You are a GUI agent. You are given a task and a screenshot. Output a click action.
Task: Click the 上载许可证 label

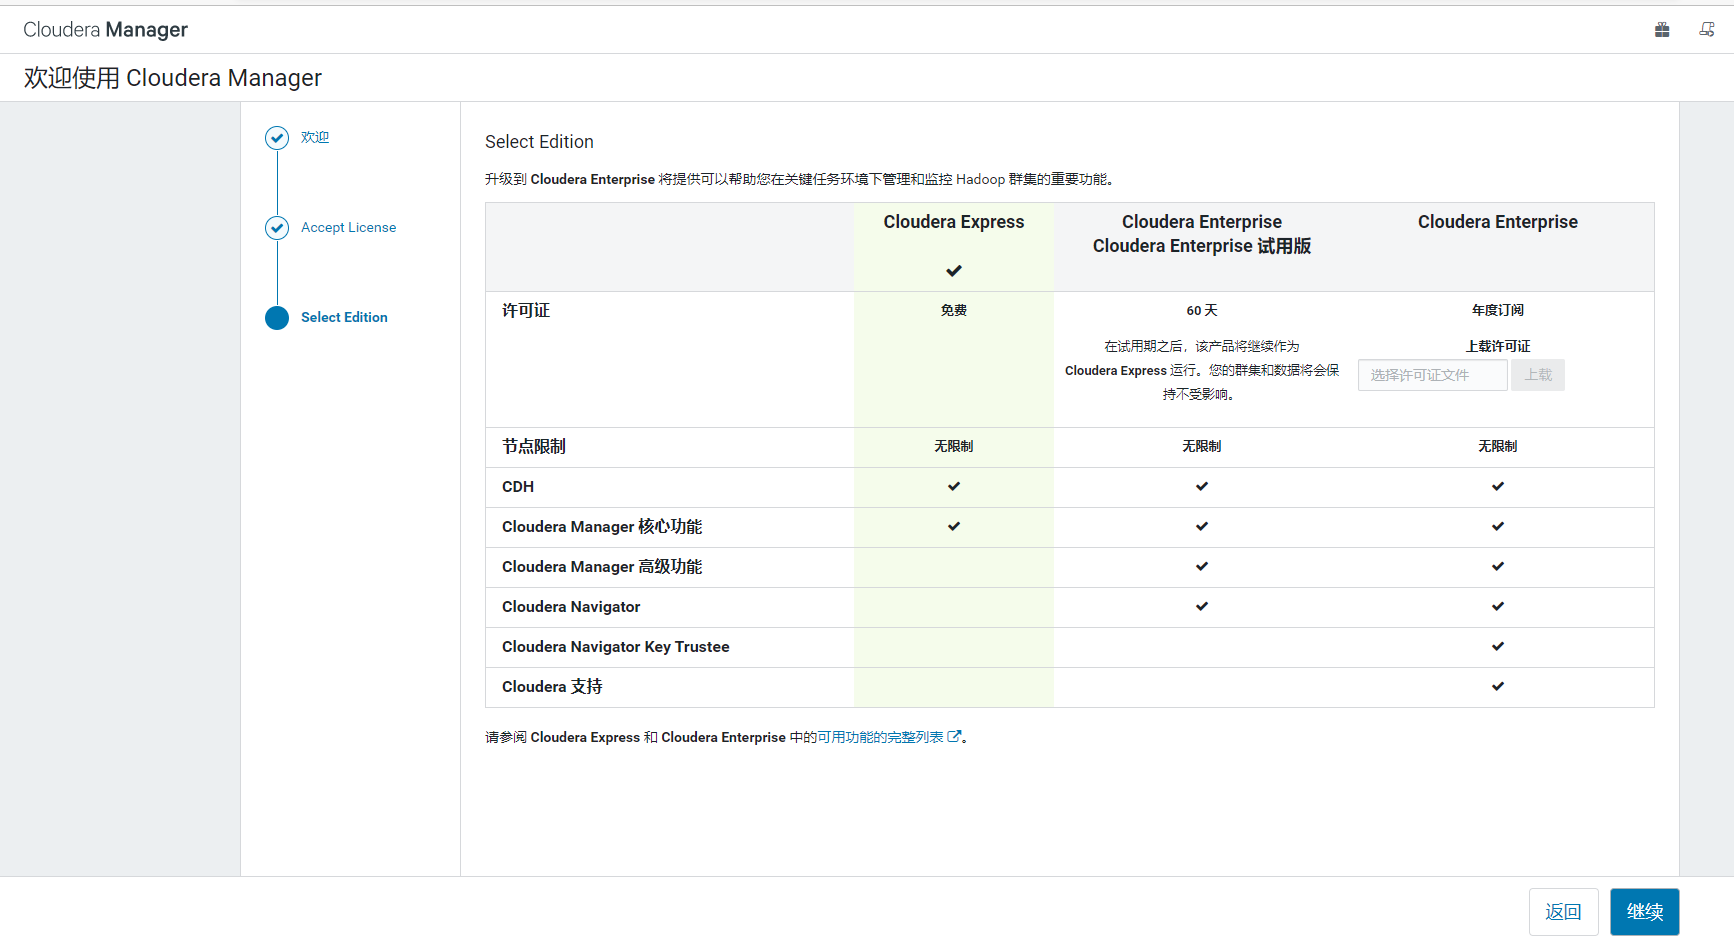click(x=1498, y=346)
